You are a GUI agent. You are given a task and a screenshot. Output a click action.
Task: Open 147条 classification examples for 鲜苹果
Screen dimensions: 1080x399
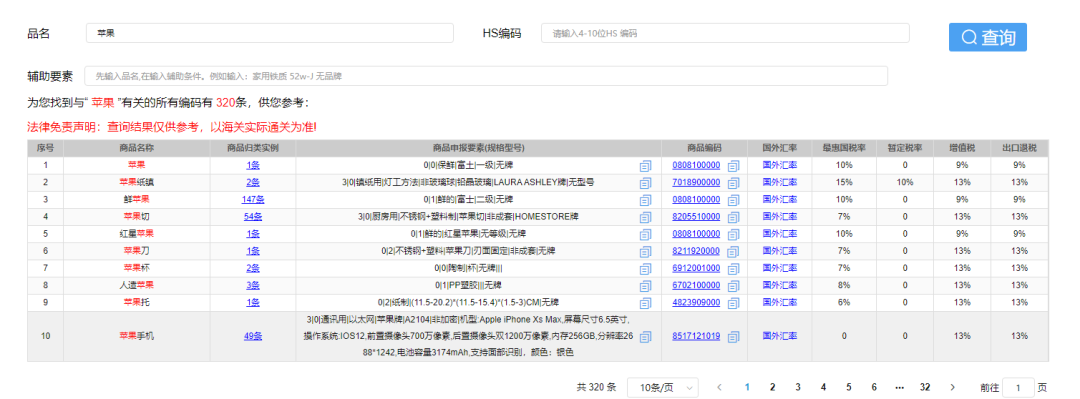coord(253,200)
